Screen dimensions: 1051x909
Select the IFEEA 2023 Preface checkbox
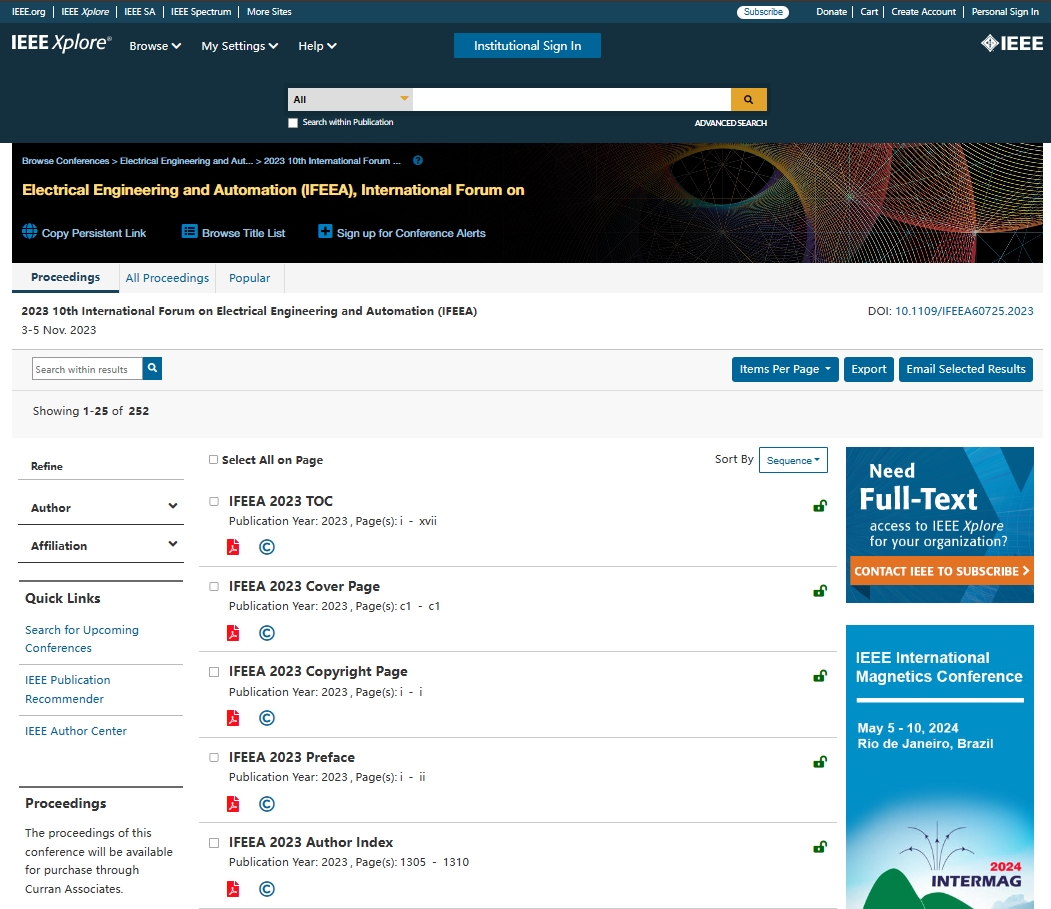click(214, 757)
